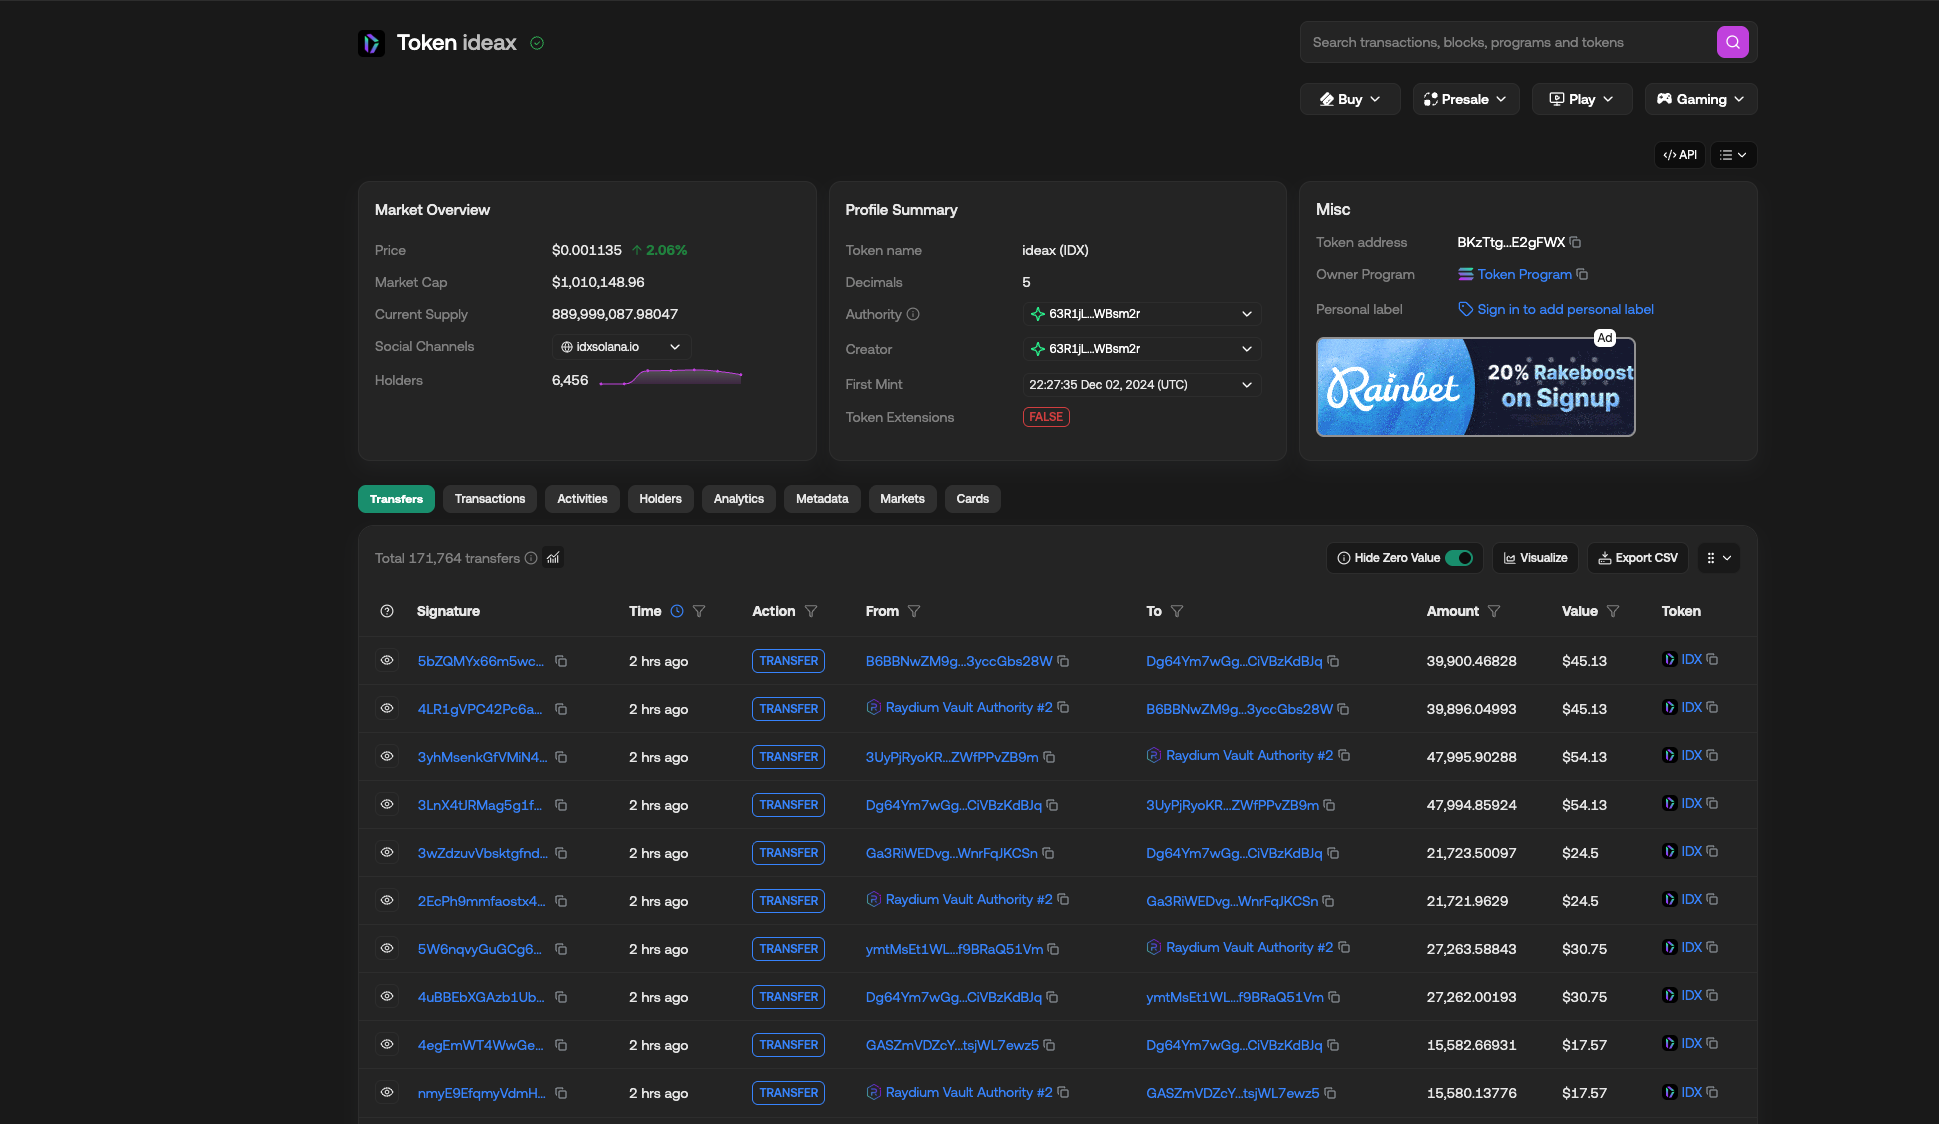Click the info icon next to Total transfers
Screen dimensions: 1939x1124
point(531,558)
